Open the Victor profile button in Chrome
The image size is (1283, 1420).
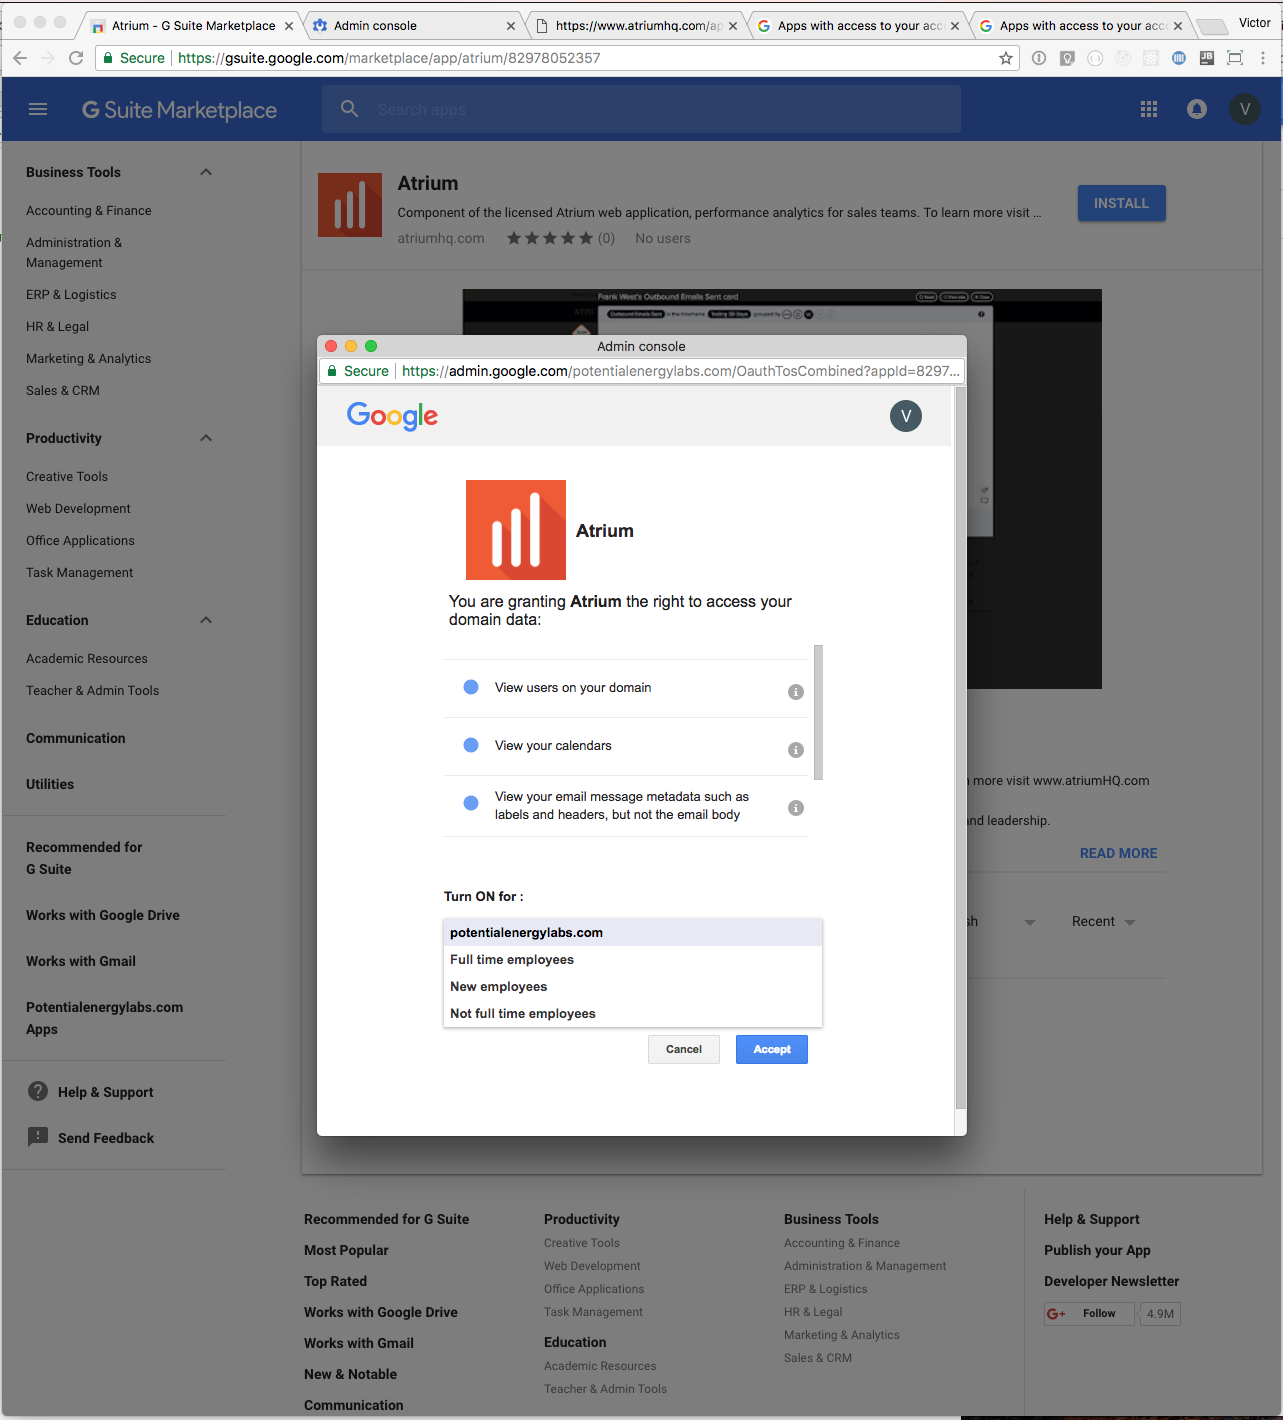point(1254,23)
